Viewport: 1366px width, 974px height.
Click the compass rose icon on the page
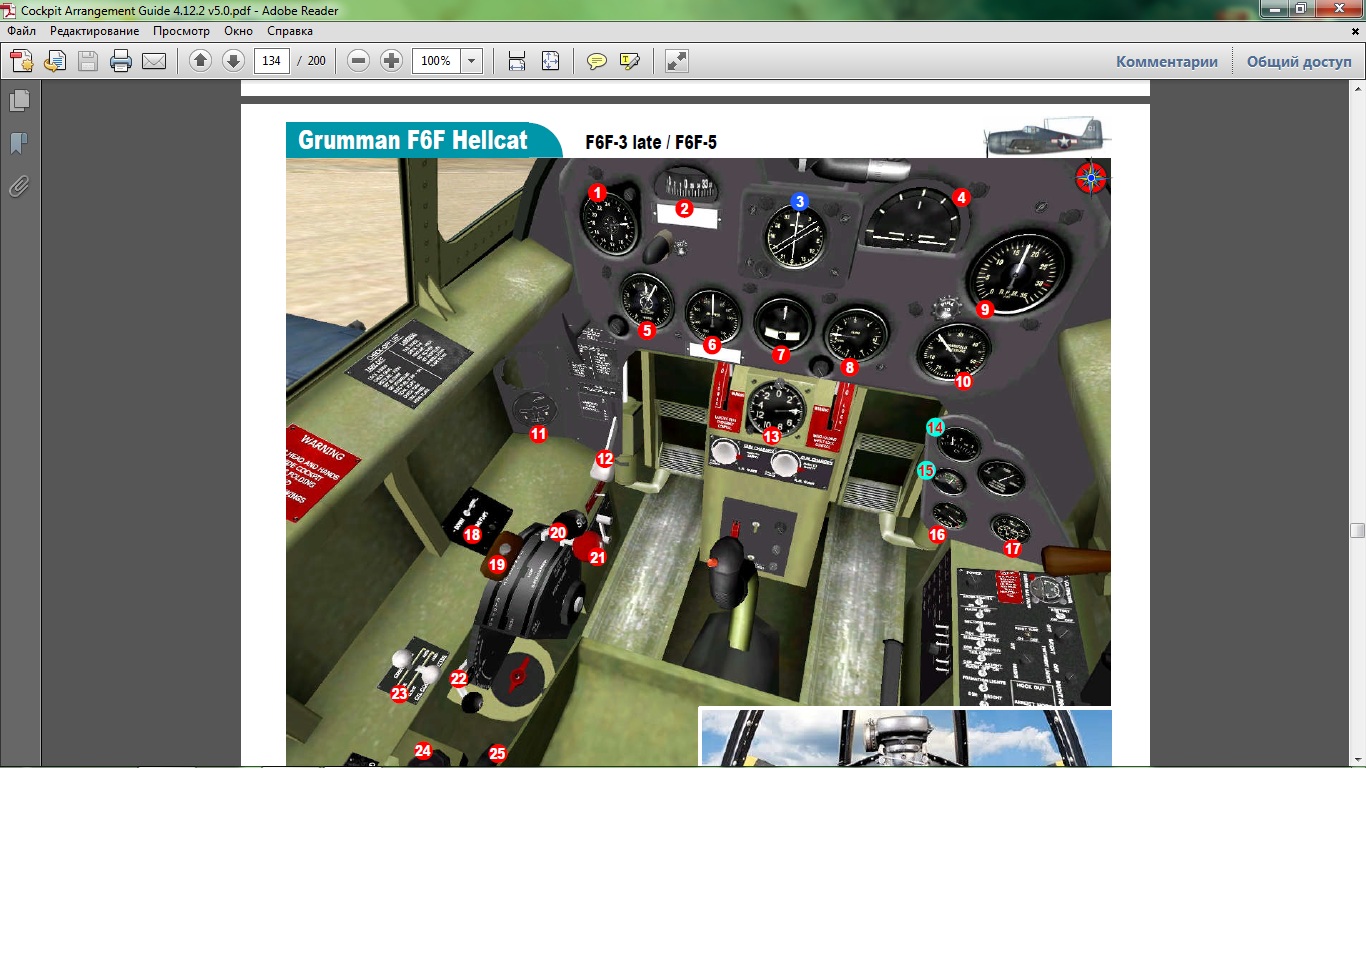[x=1091, y=178]
